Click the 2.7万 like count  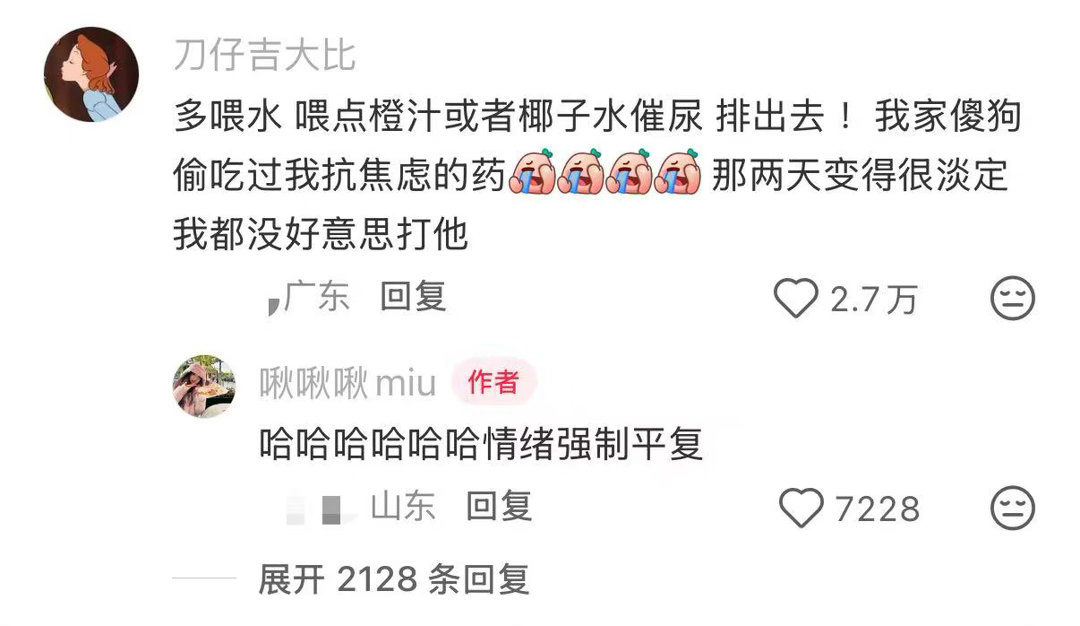coord(873,300)
